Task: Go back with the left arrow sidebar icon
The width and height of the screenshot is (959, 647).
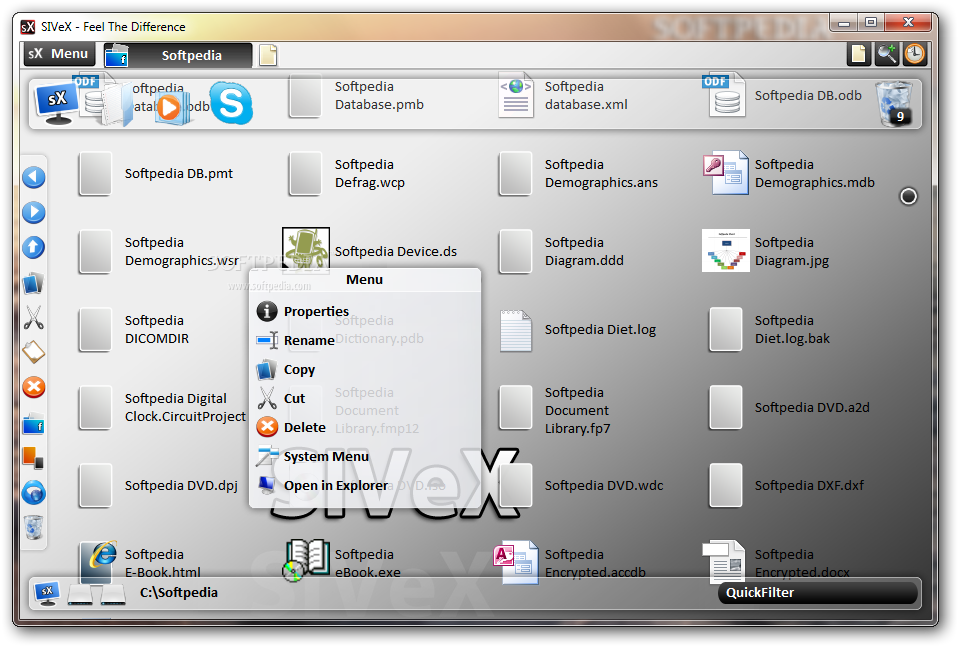Action: [x=34, y=177]
